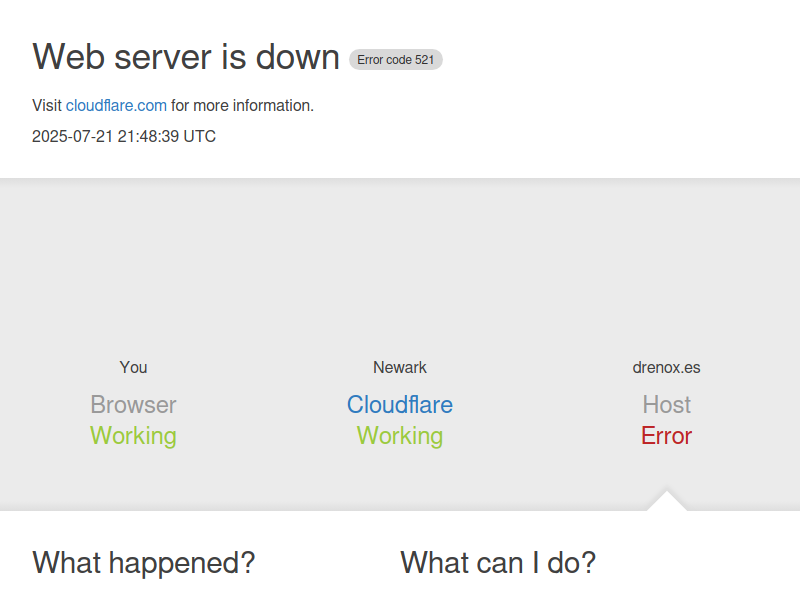Image resolution: width=800 pixels, height=600 pixels.
Task: Click the Host heading text
Action: tap(666, 405)
